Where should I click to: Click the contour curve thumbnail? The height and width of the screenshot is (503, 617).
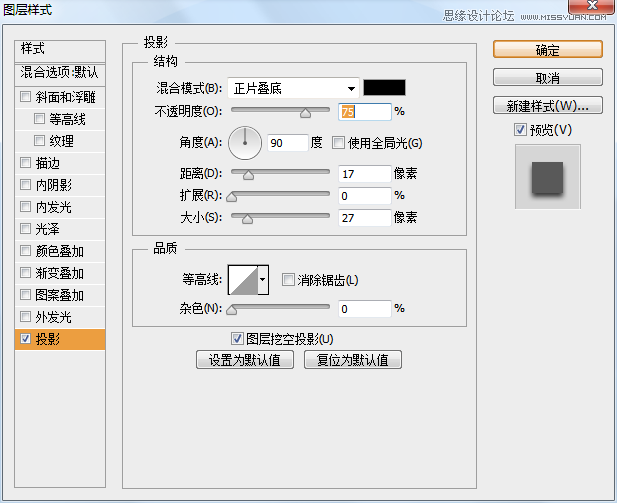click(x=243, y=280)
